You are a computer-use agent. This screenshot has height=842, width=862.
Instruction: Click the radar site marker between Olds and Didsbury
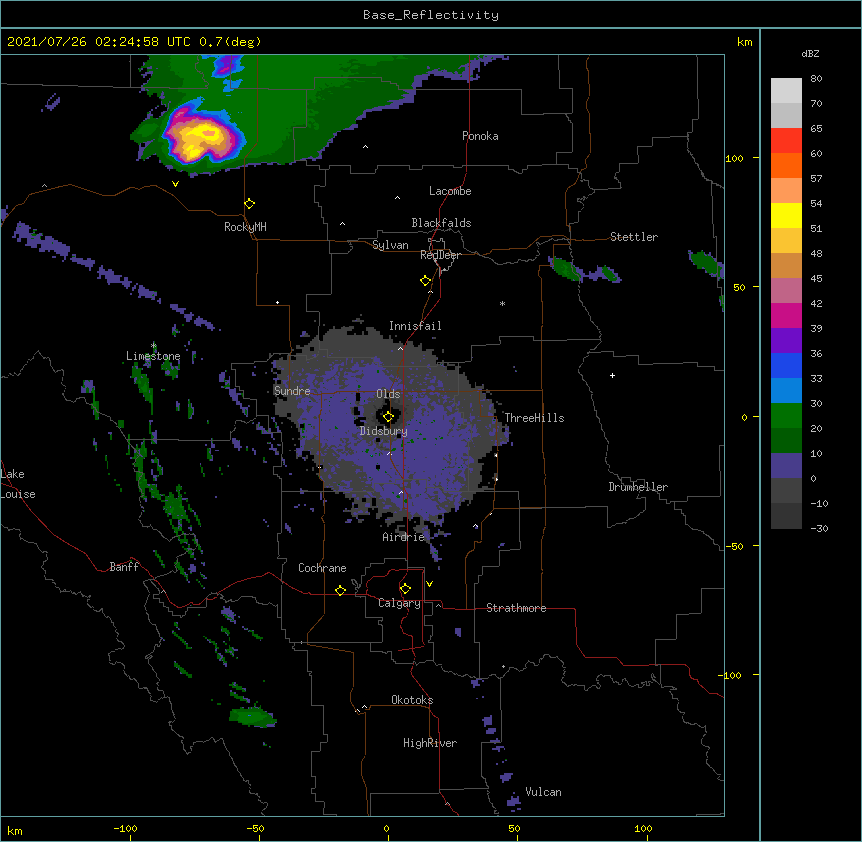pos(388,417)
